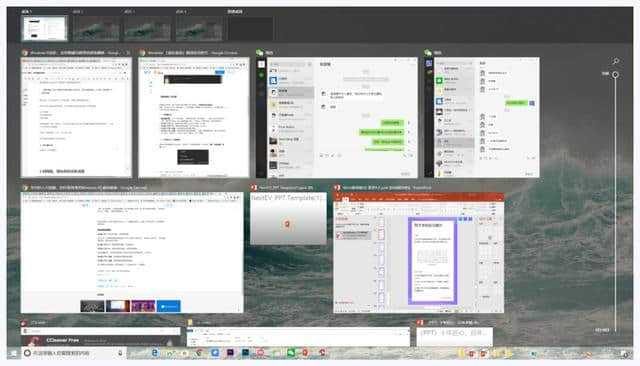Open the second Chrome window with the dark image
Screen dimensions: 640x366
[194, 117]
